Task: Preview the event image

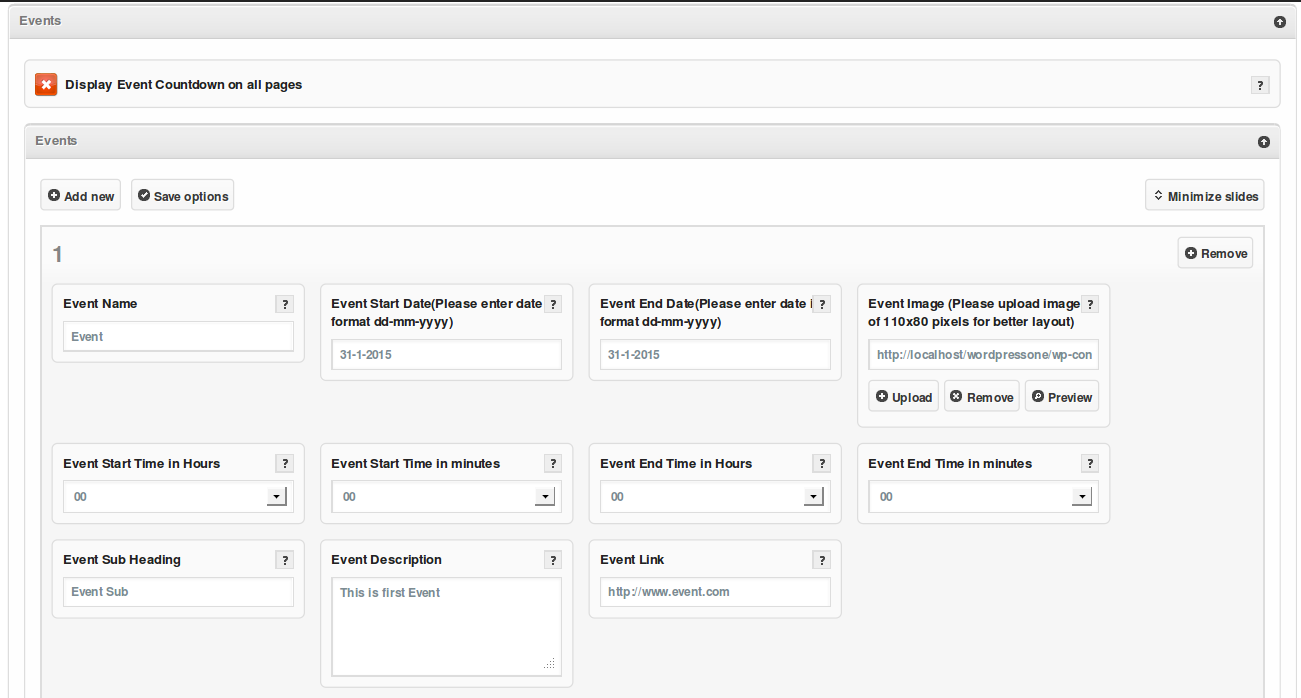Action: pyautogui.click(x=1061, y=397)
